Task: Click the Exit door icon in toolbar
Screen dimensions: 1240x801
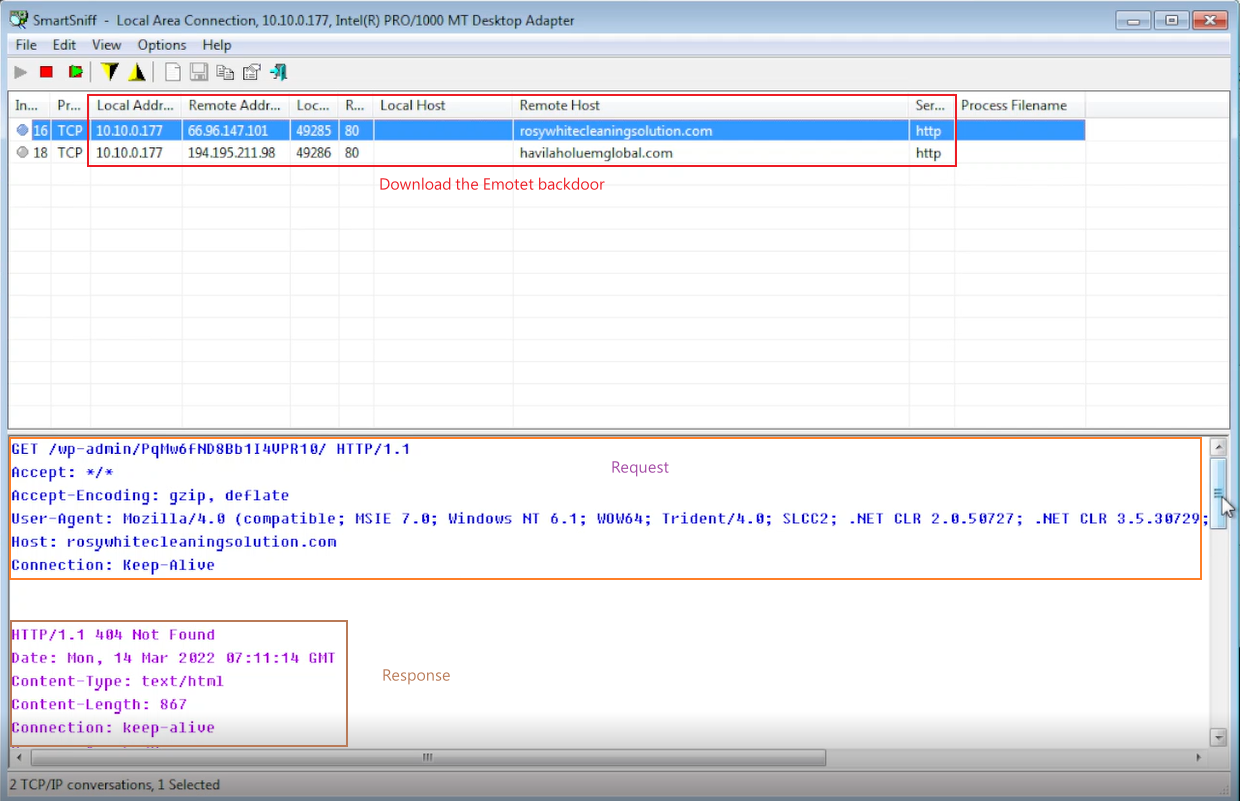Action: 279,72
